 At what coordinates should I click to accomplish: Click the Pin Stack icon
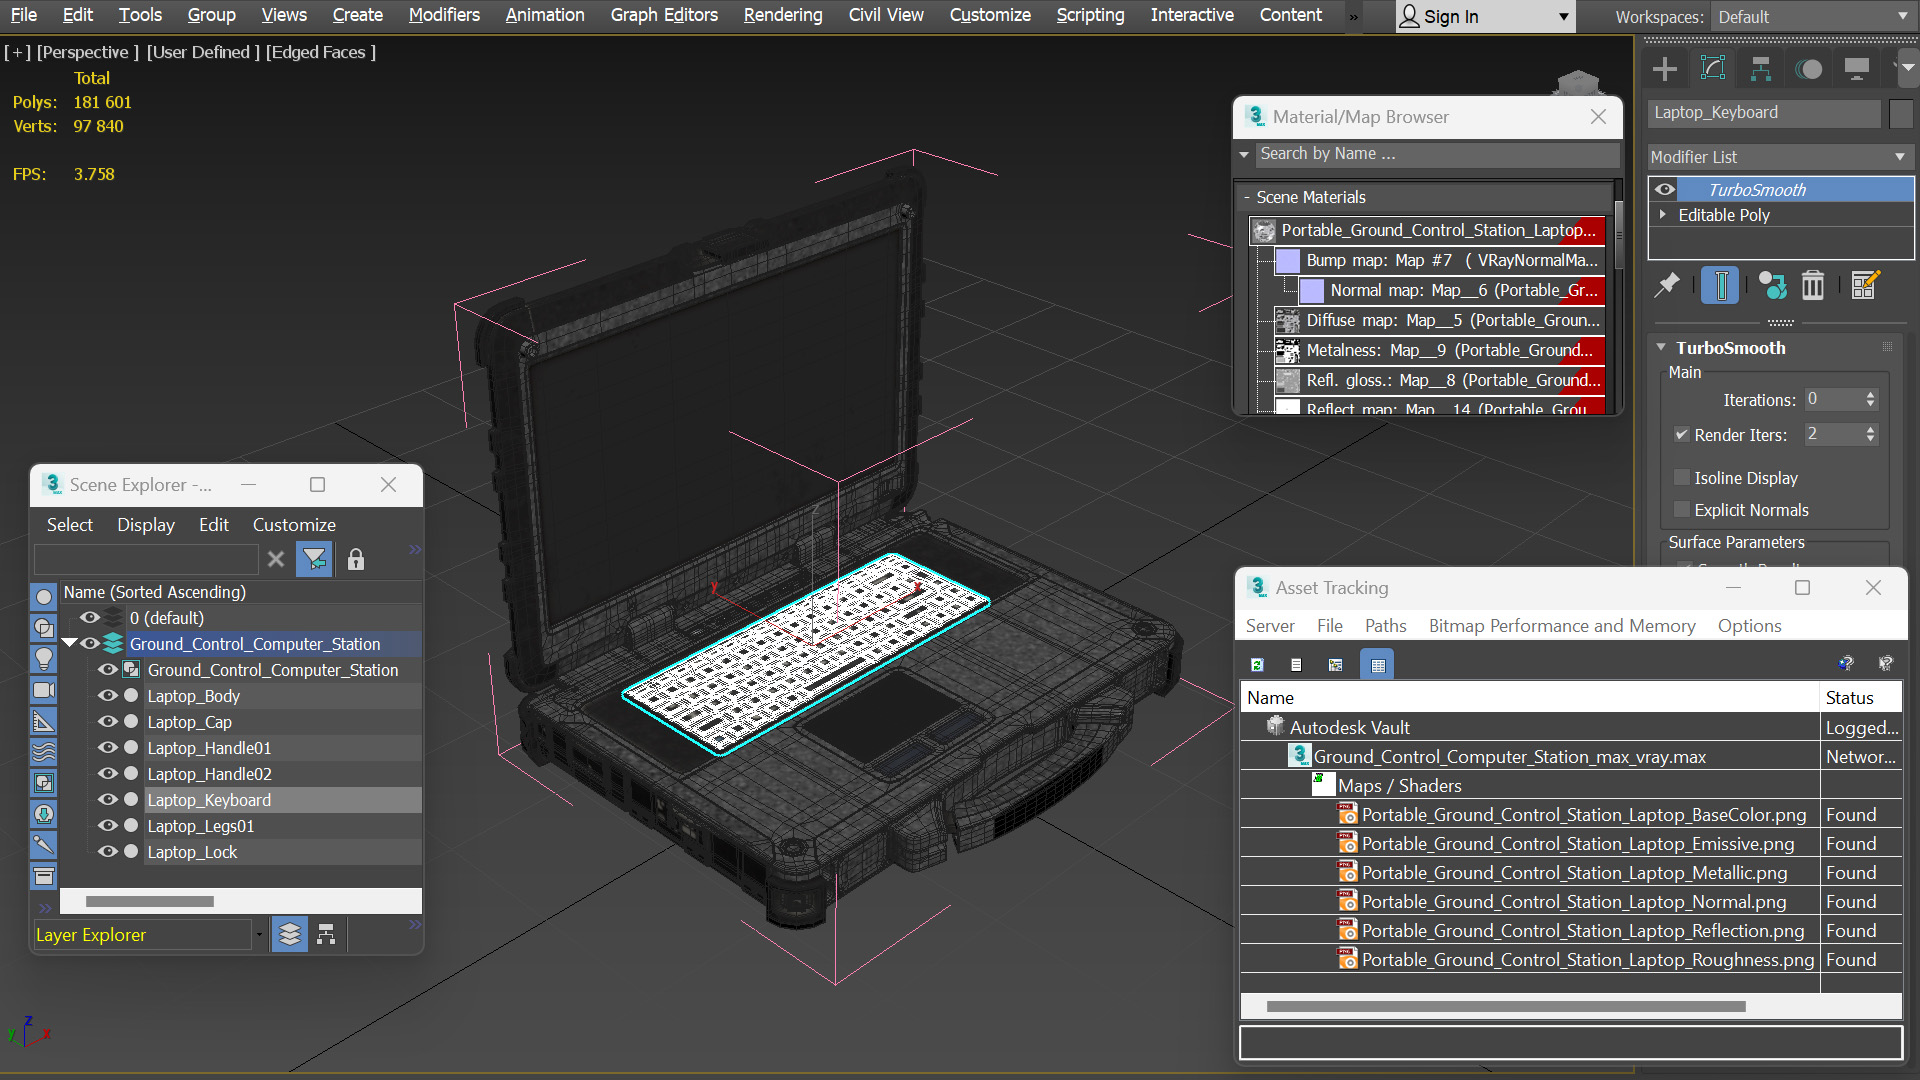[x=1667, y=286]
